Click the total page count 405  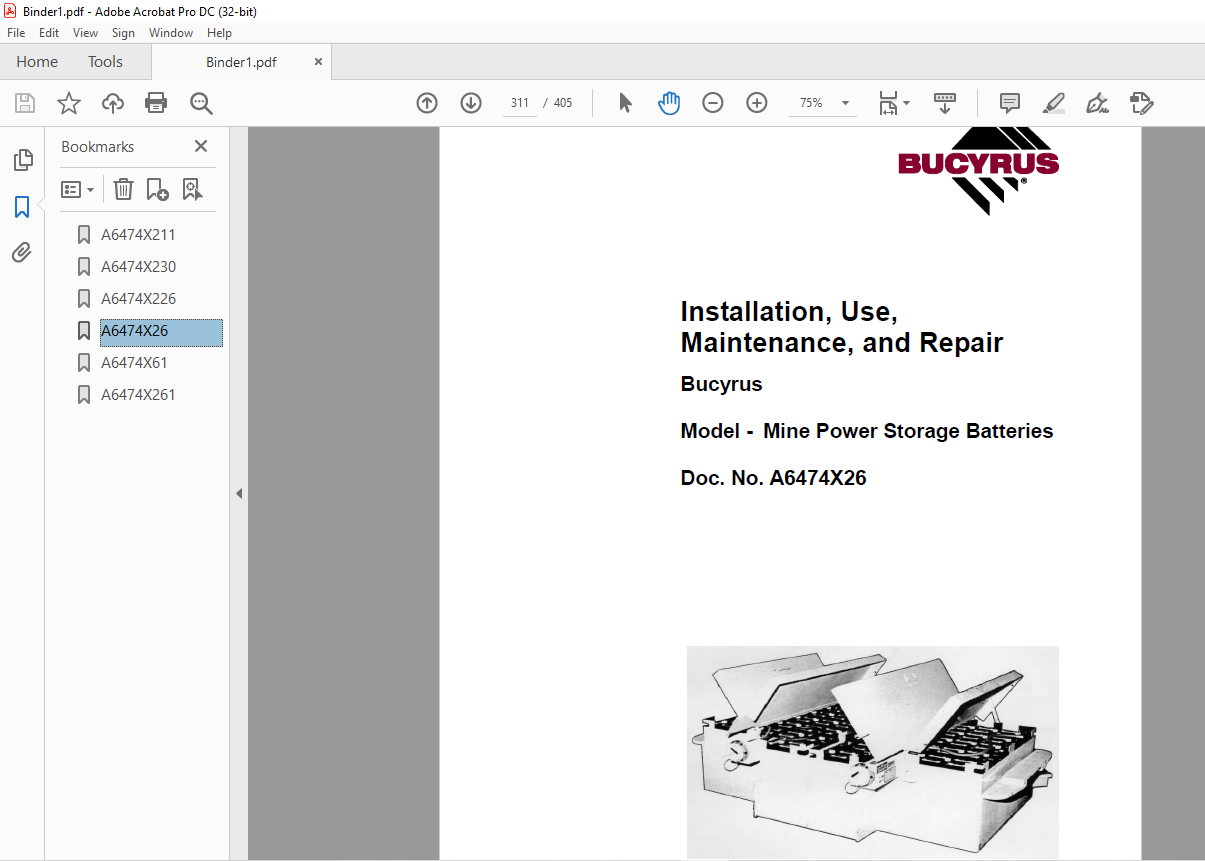click(x=563, y=103)
